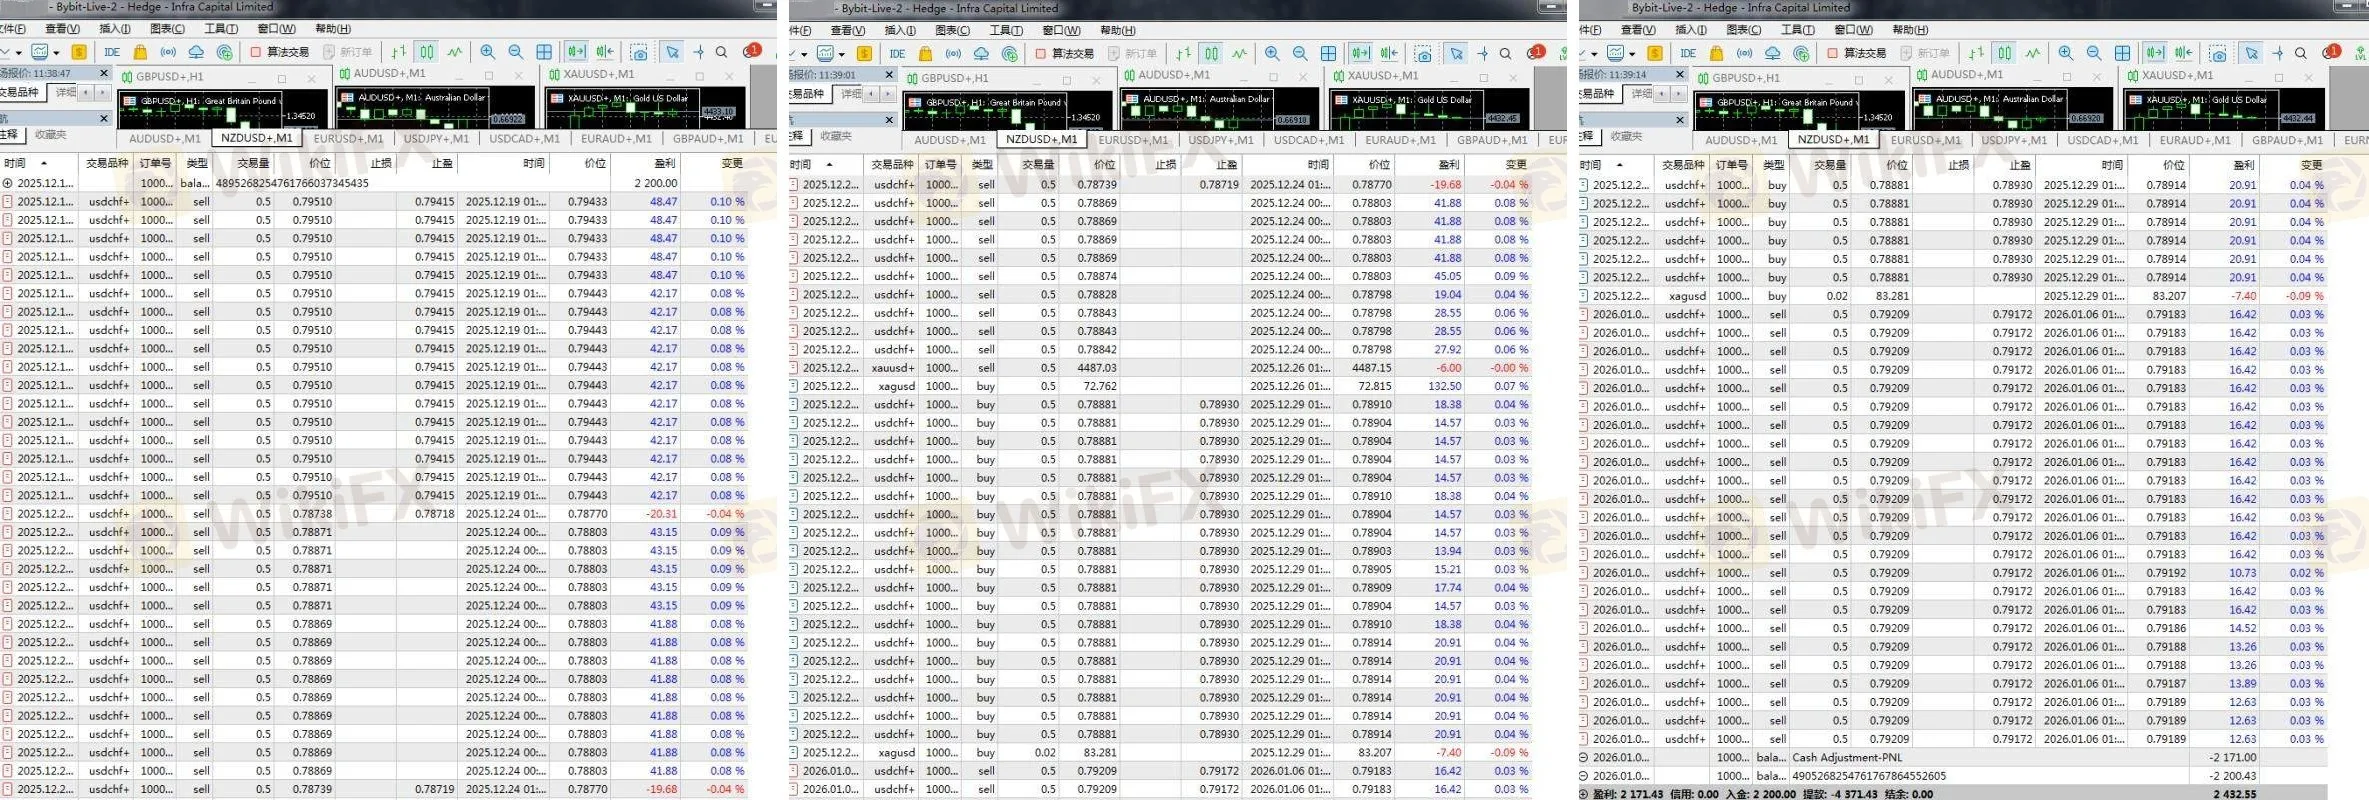The width and height of the screenshot is (2369, 800).
Task: Select the Cash Adjustment-PNL text in right window
Action: click(1846, 758)
